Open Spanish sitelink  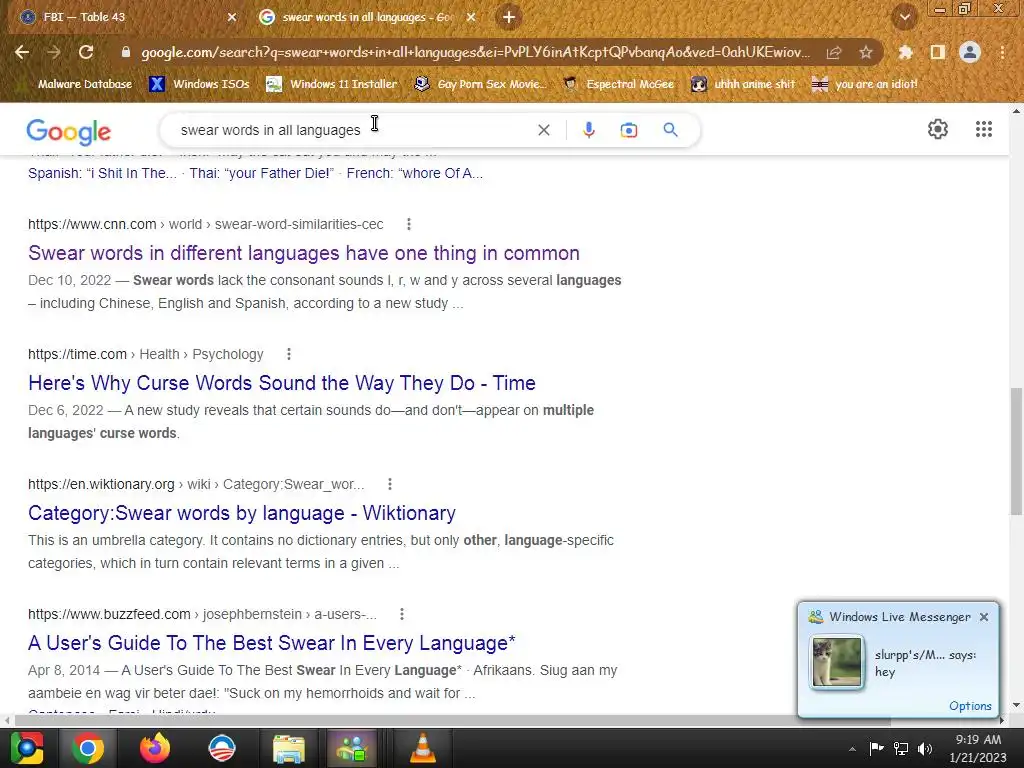[x=102, y=173]
